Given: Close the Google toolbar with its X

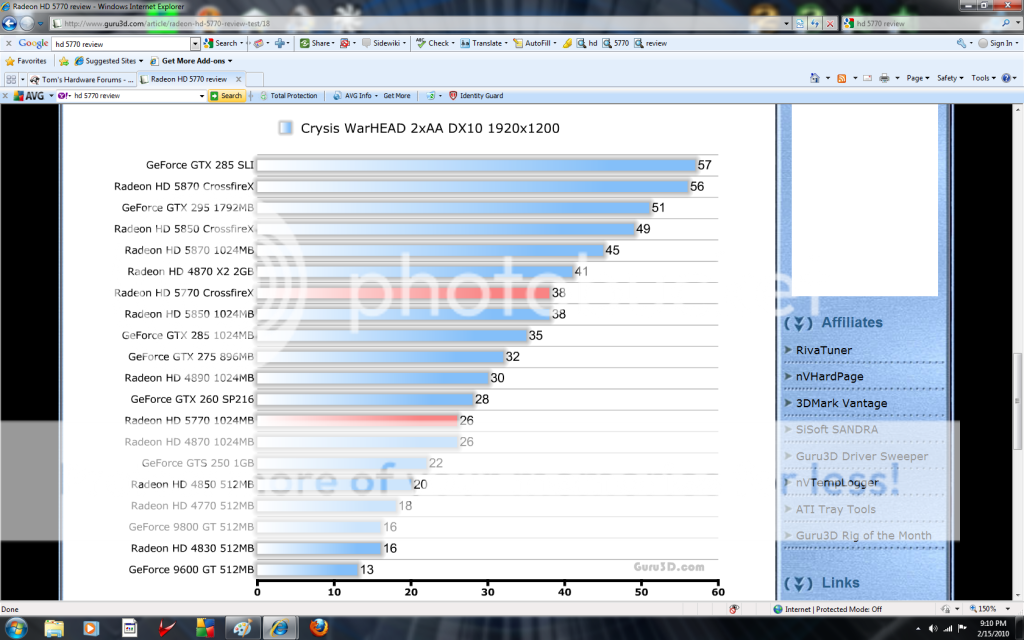Looking at the screenshot, I should 8,43.
